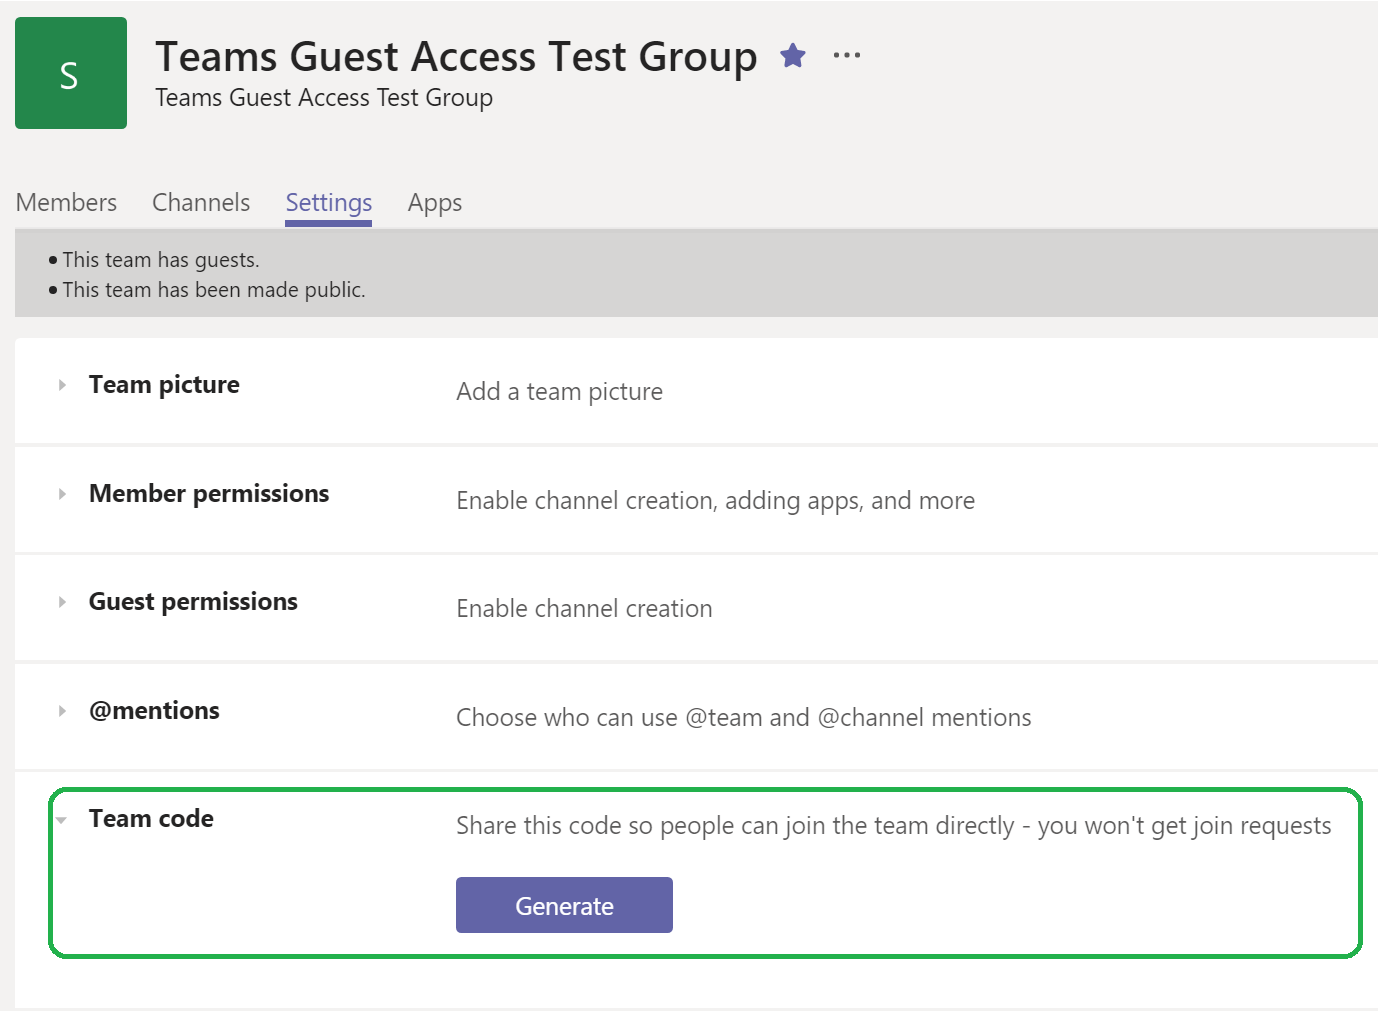Click the Add a team picture option
Viewport: 1378px width, 1011px height.
[559, 391]
